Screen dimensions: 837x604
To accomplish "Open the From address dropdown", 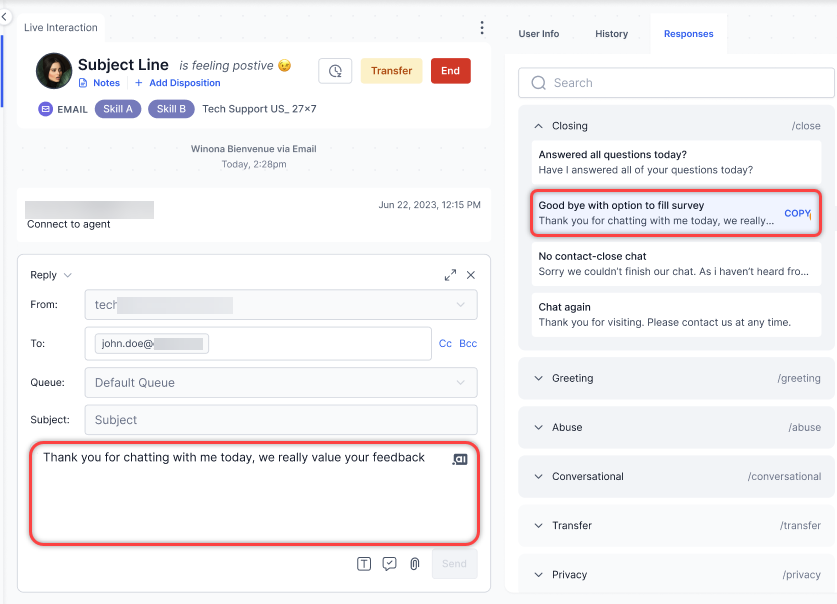I will (x=280, y=304).
